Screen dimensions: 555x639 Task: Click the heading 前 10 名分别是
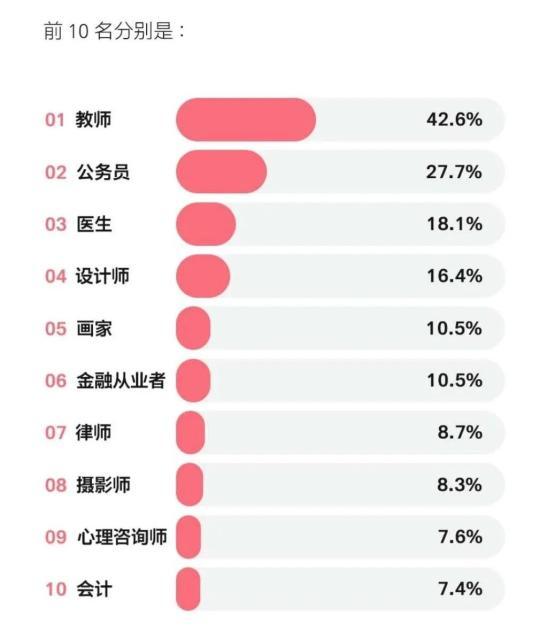[114, 31]
